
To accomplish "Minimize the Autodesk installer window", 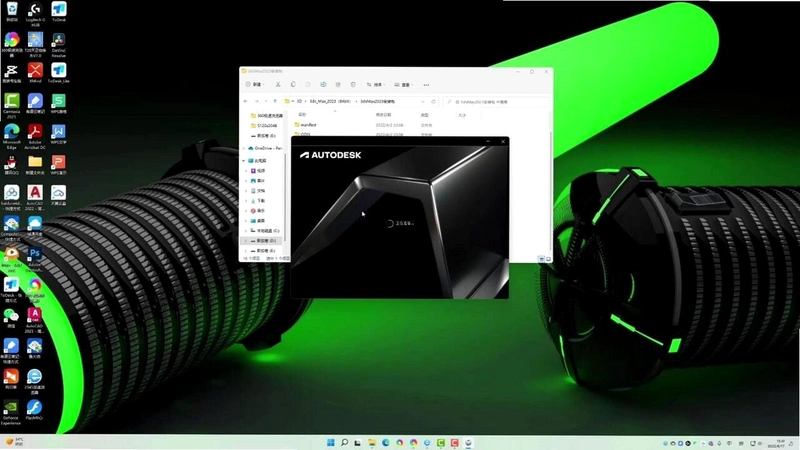I will pyautogui.click(x=488, y=141).
